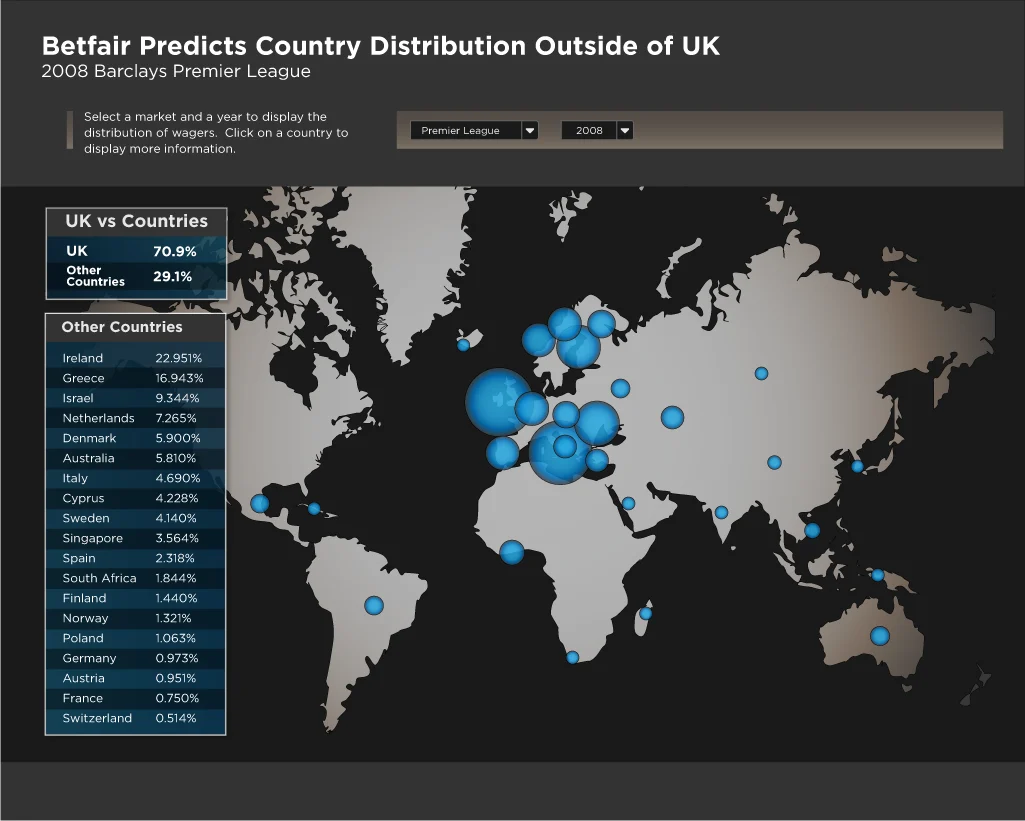Select the France 0.750% row

tap(135, 698)
